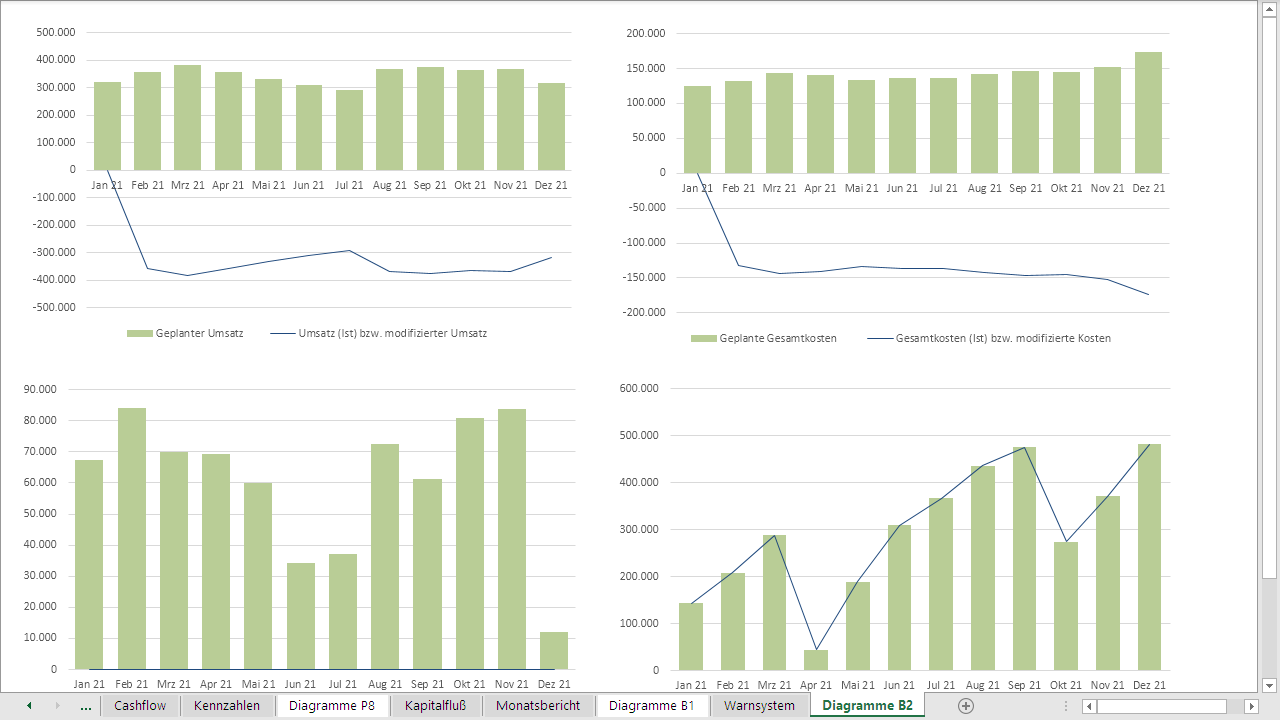
Task: Click the horizontal scrollbar right arrow
Action: point(1250,706)
